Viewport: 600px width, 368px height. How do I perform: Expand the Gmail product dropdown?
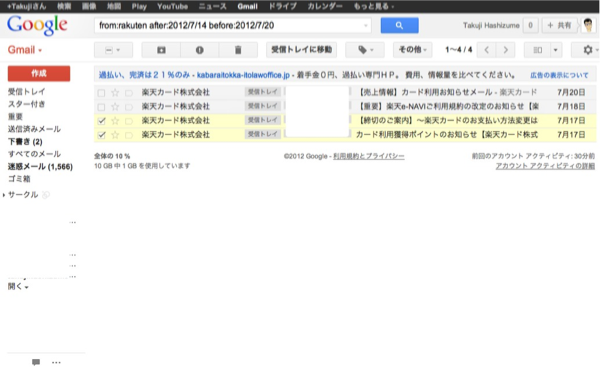tap(25, 50)
